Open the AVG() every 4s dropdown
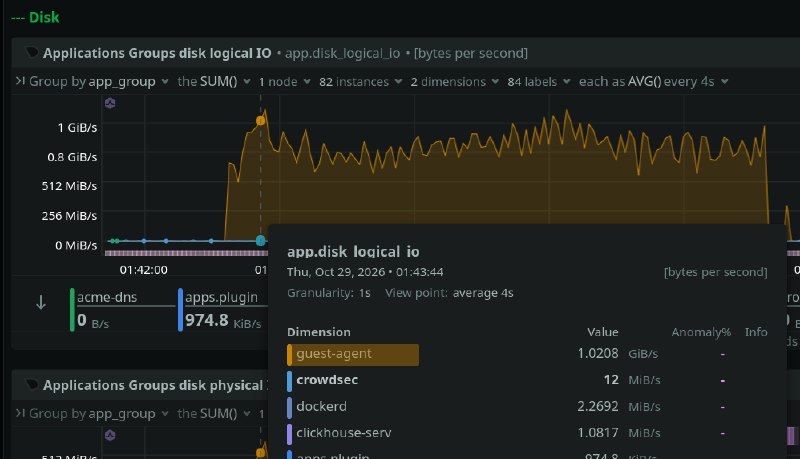800x459 pixels. tap(654, 82)
